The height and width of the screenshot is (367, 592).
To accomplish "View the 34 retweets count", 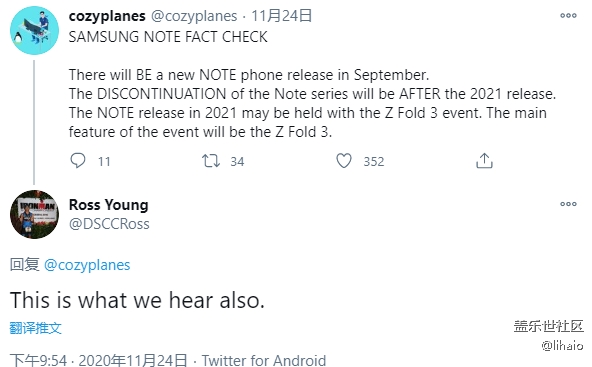I will [x=237, y=162].
